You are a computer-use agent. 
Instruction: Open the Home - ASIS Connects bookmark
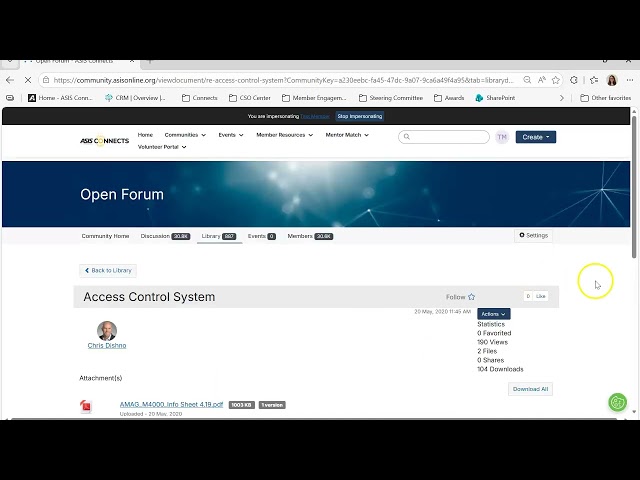[60, 98]
